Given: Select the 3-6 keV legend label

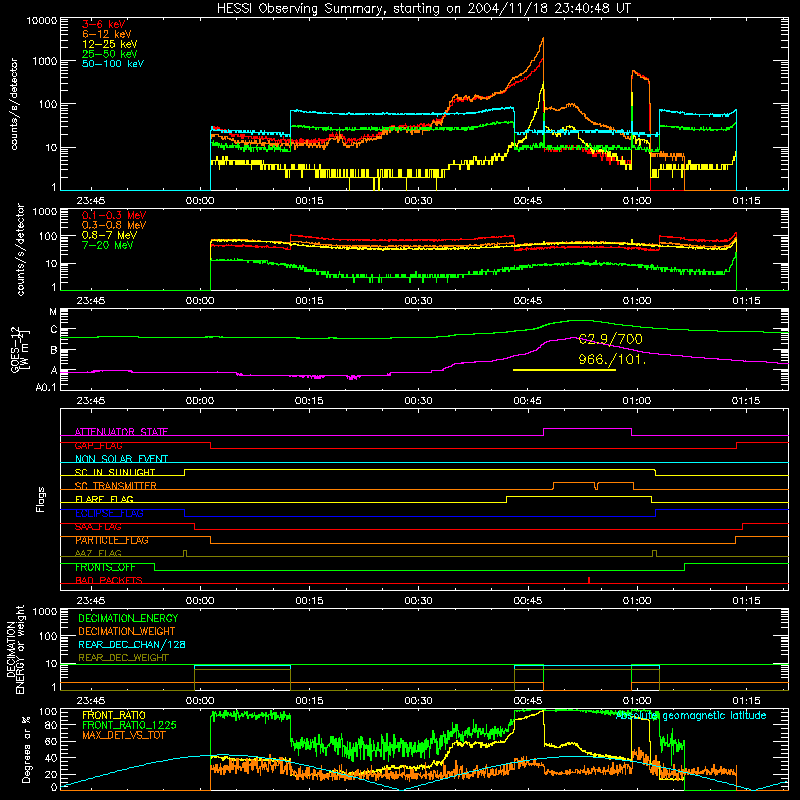Looking at the screenshot, I should tap(104, 24).
